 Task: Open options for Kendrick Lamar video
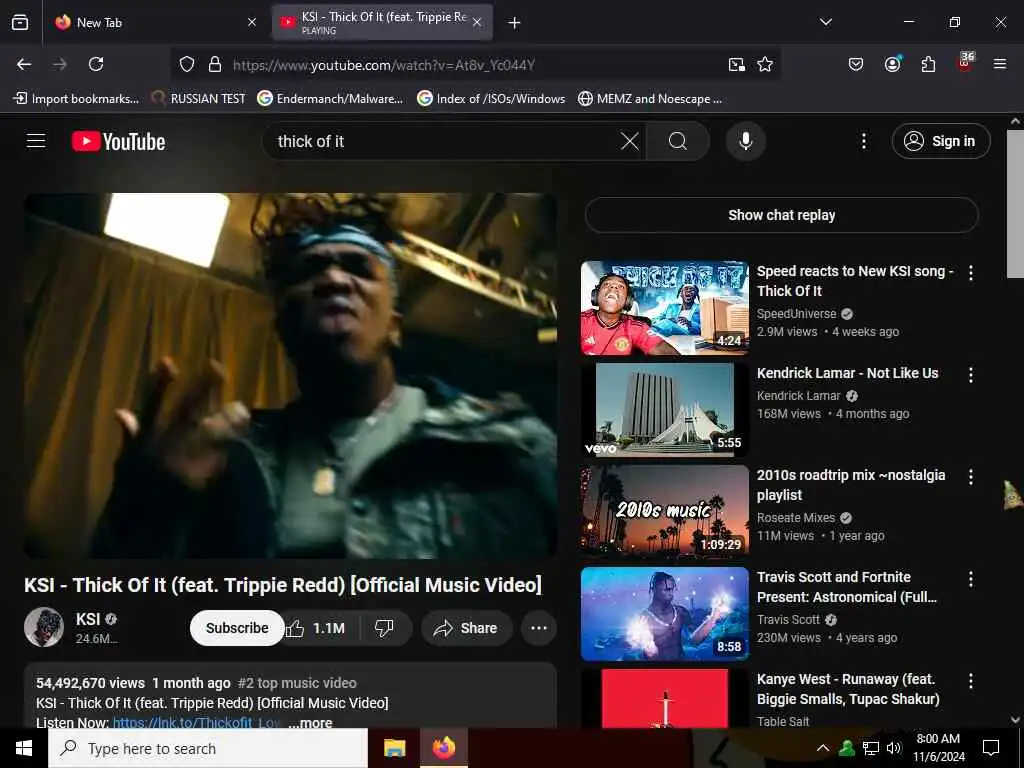971,375
